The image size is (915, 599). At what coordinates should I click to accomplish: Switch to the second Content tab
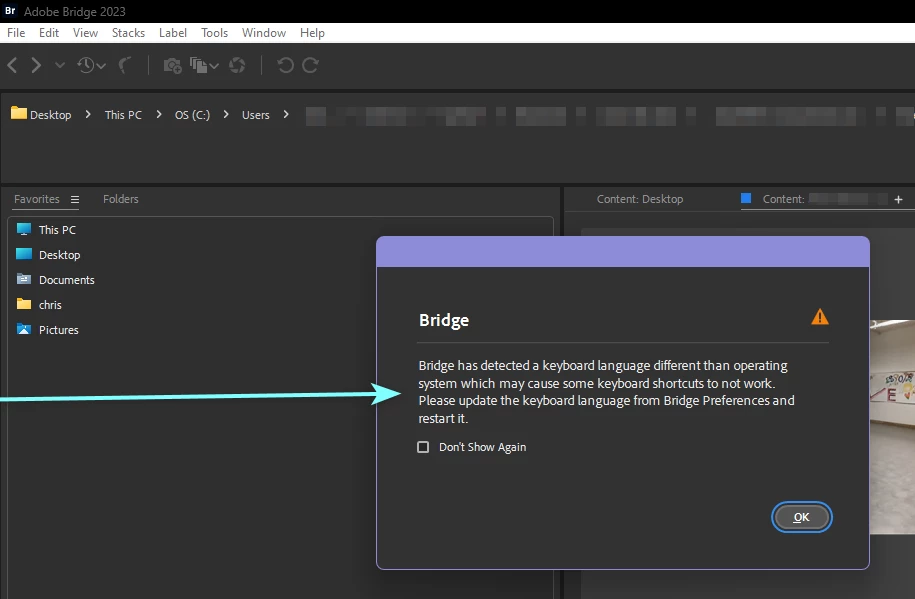815,199
